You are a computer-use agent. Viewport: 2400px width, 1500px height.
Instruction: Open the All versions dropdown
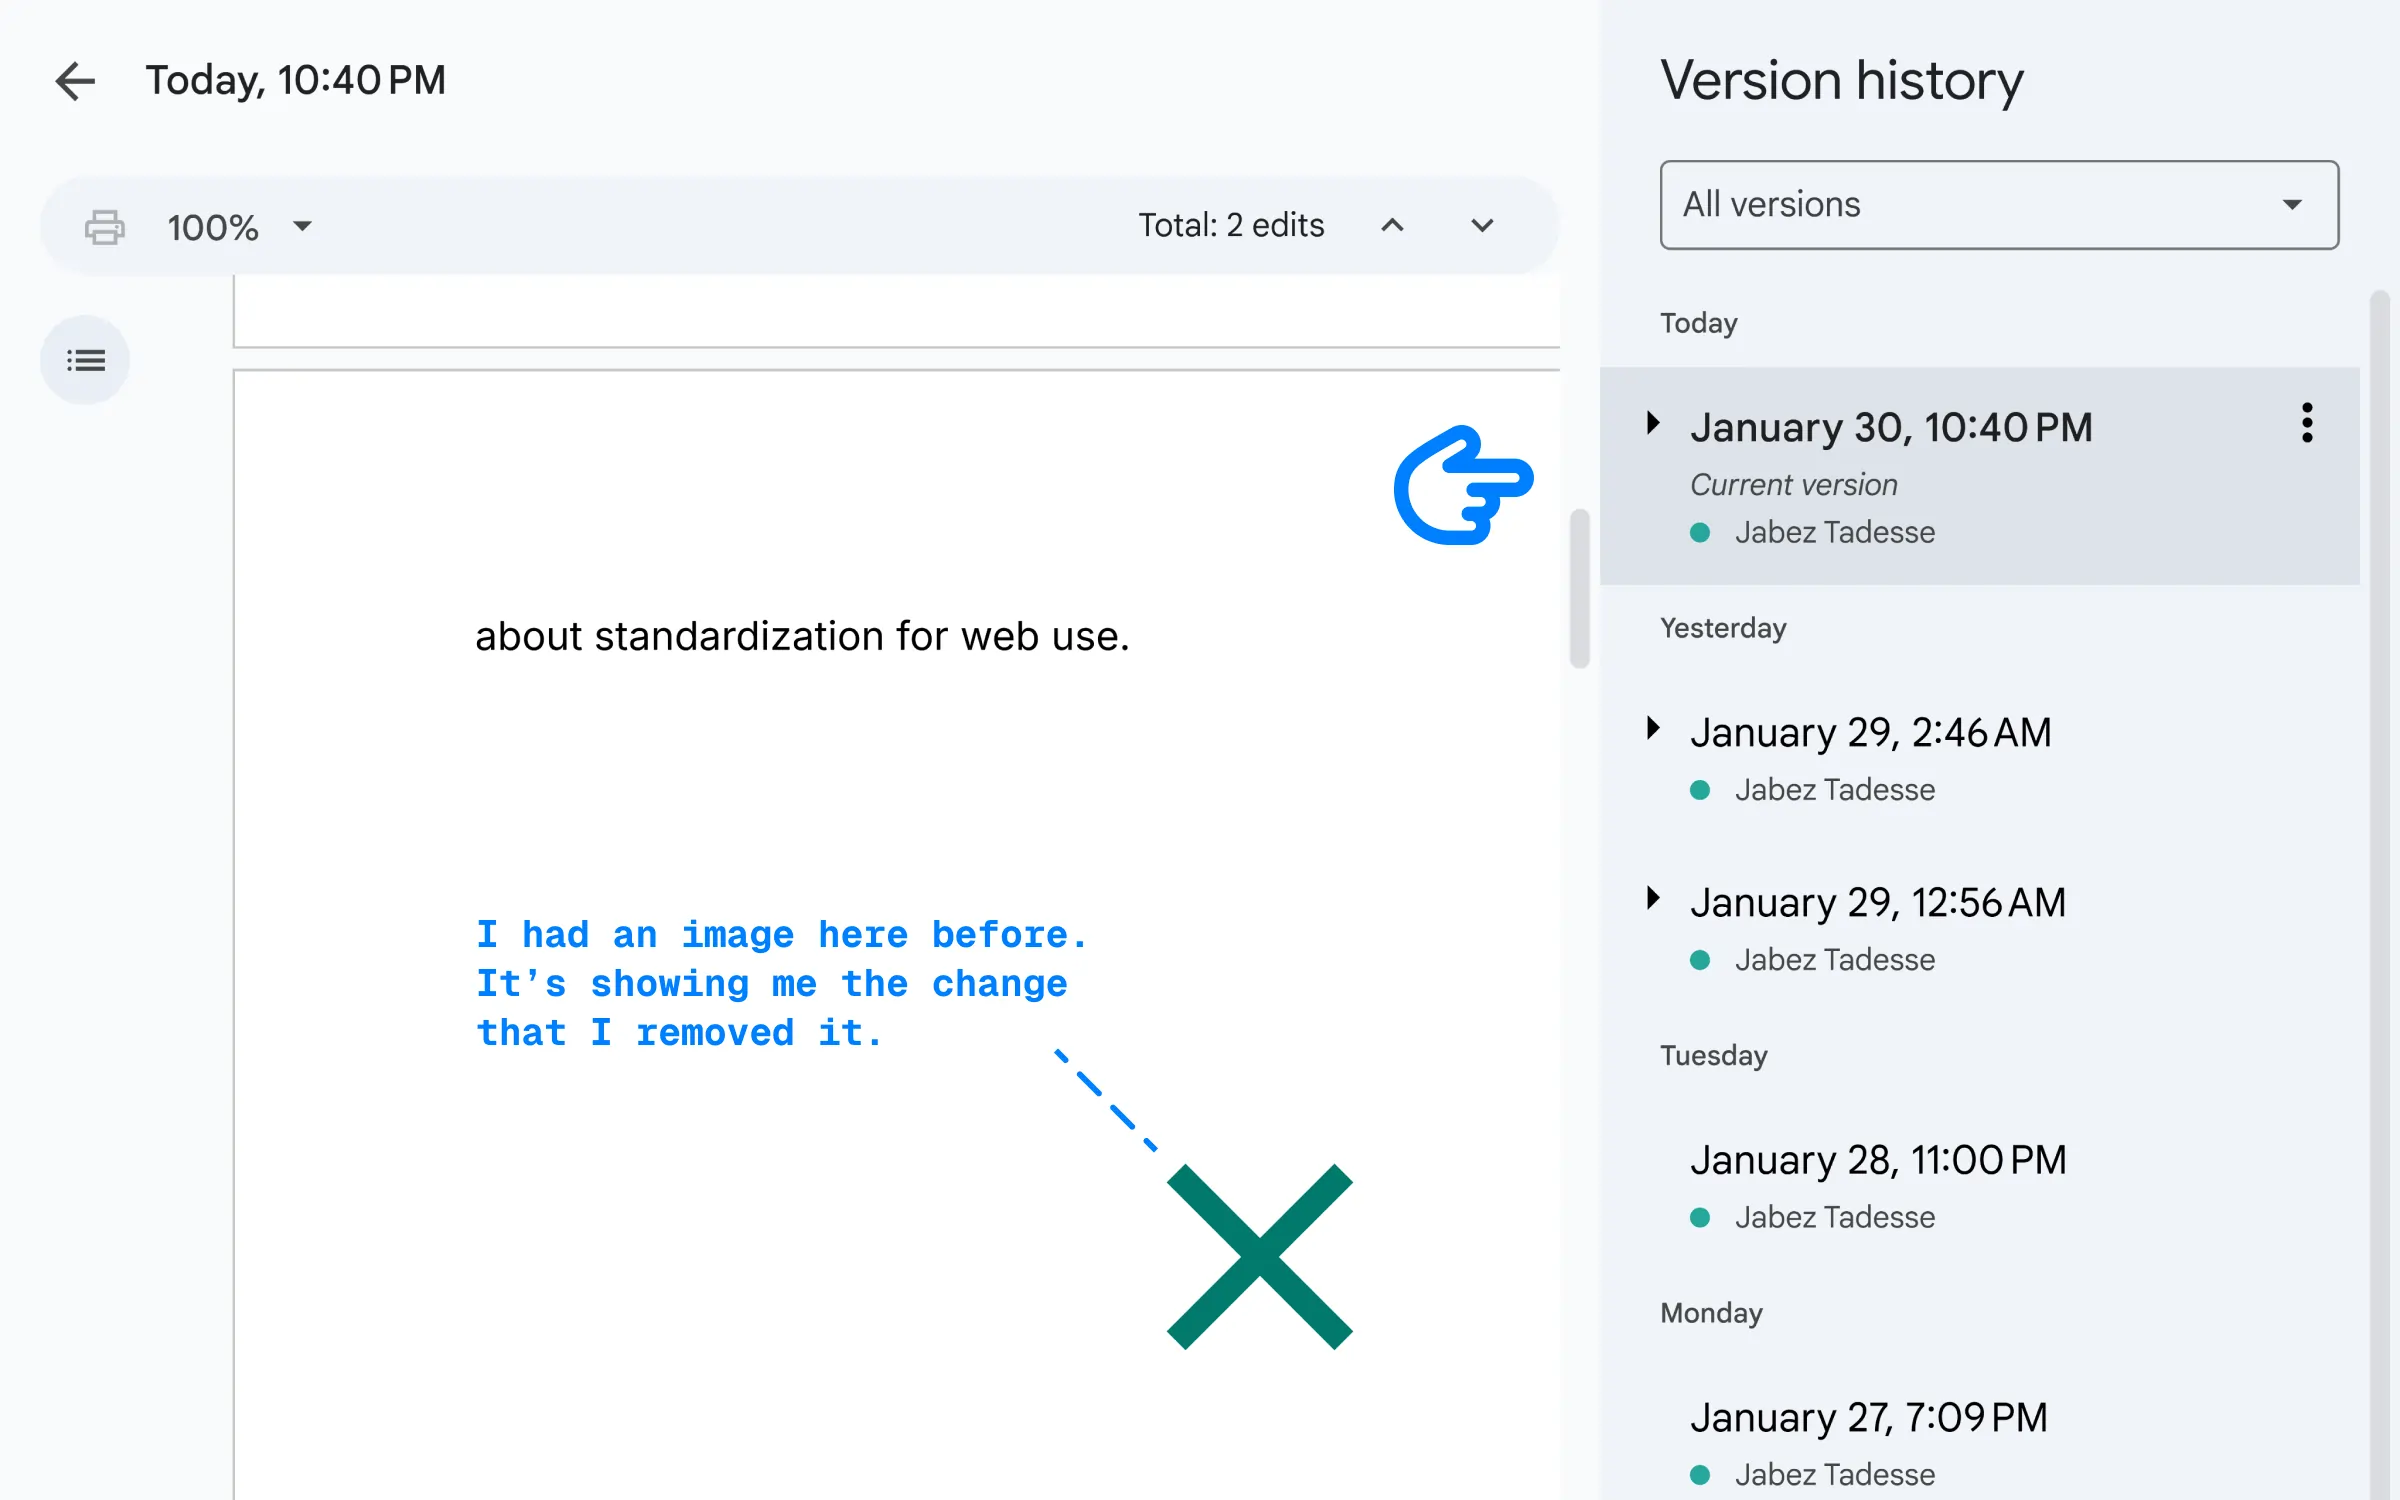(x=1999, y=205)
